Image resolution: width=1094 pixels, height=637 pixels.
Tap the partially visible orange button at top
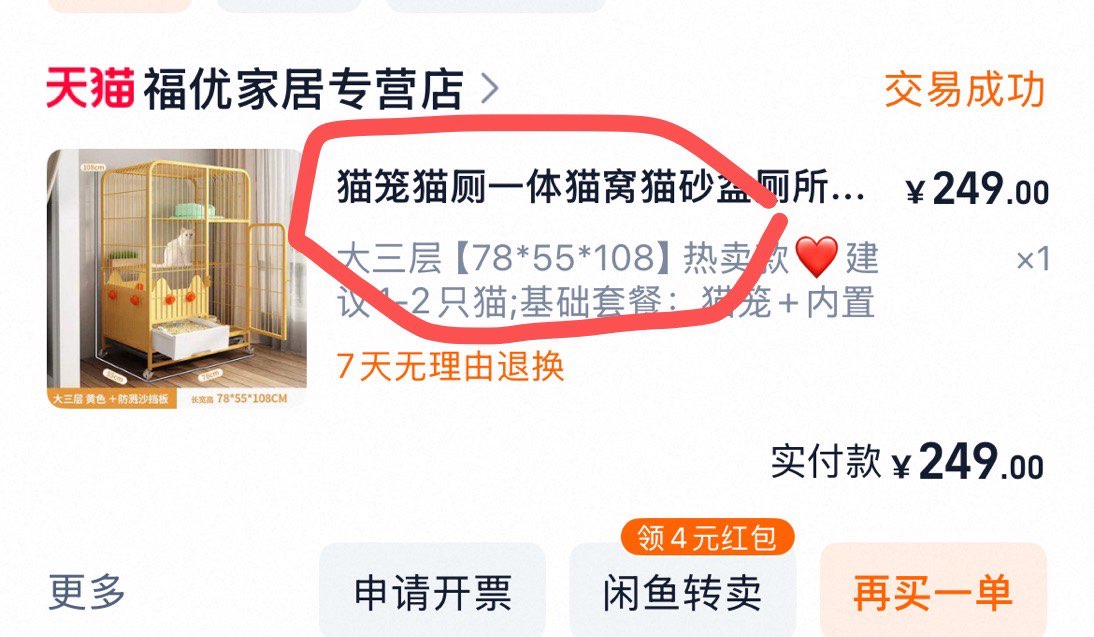pos(120,6)
